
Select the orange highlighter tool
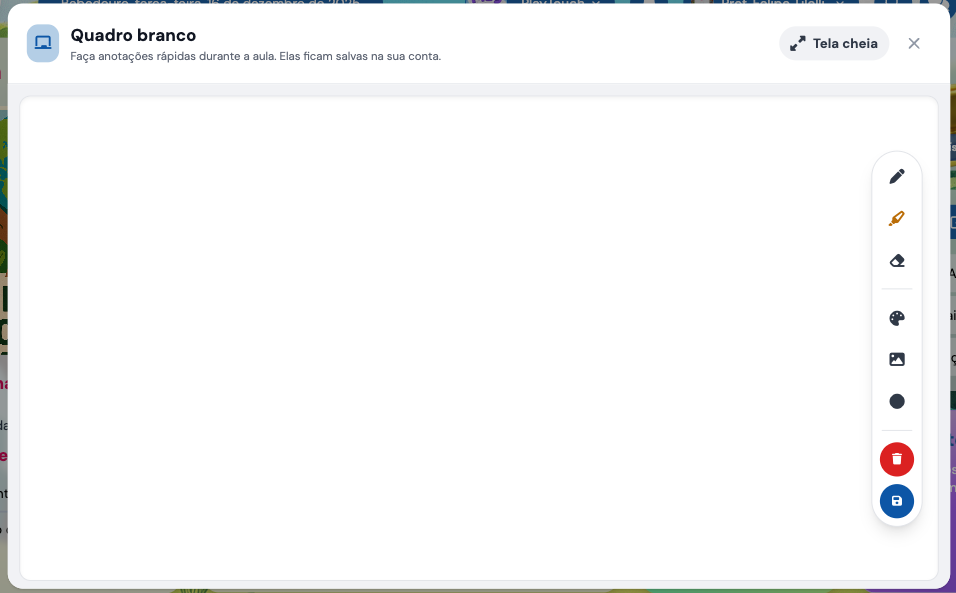click(897, 219)
